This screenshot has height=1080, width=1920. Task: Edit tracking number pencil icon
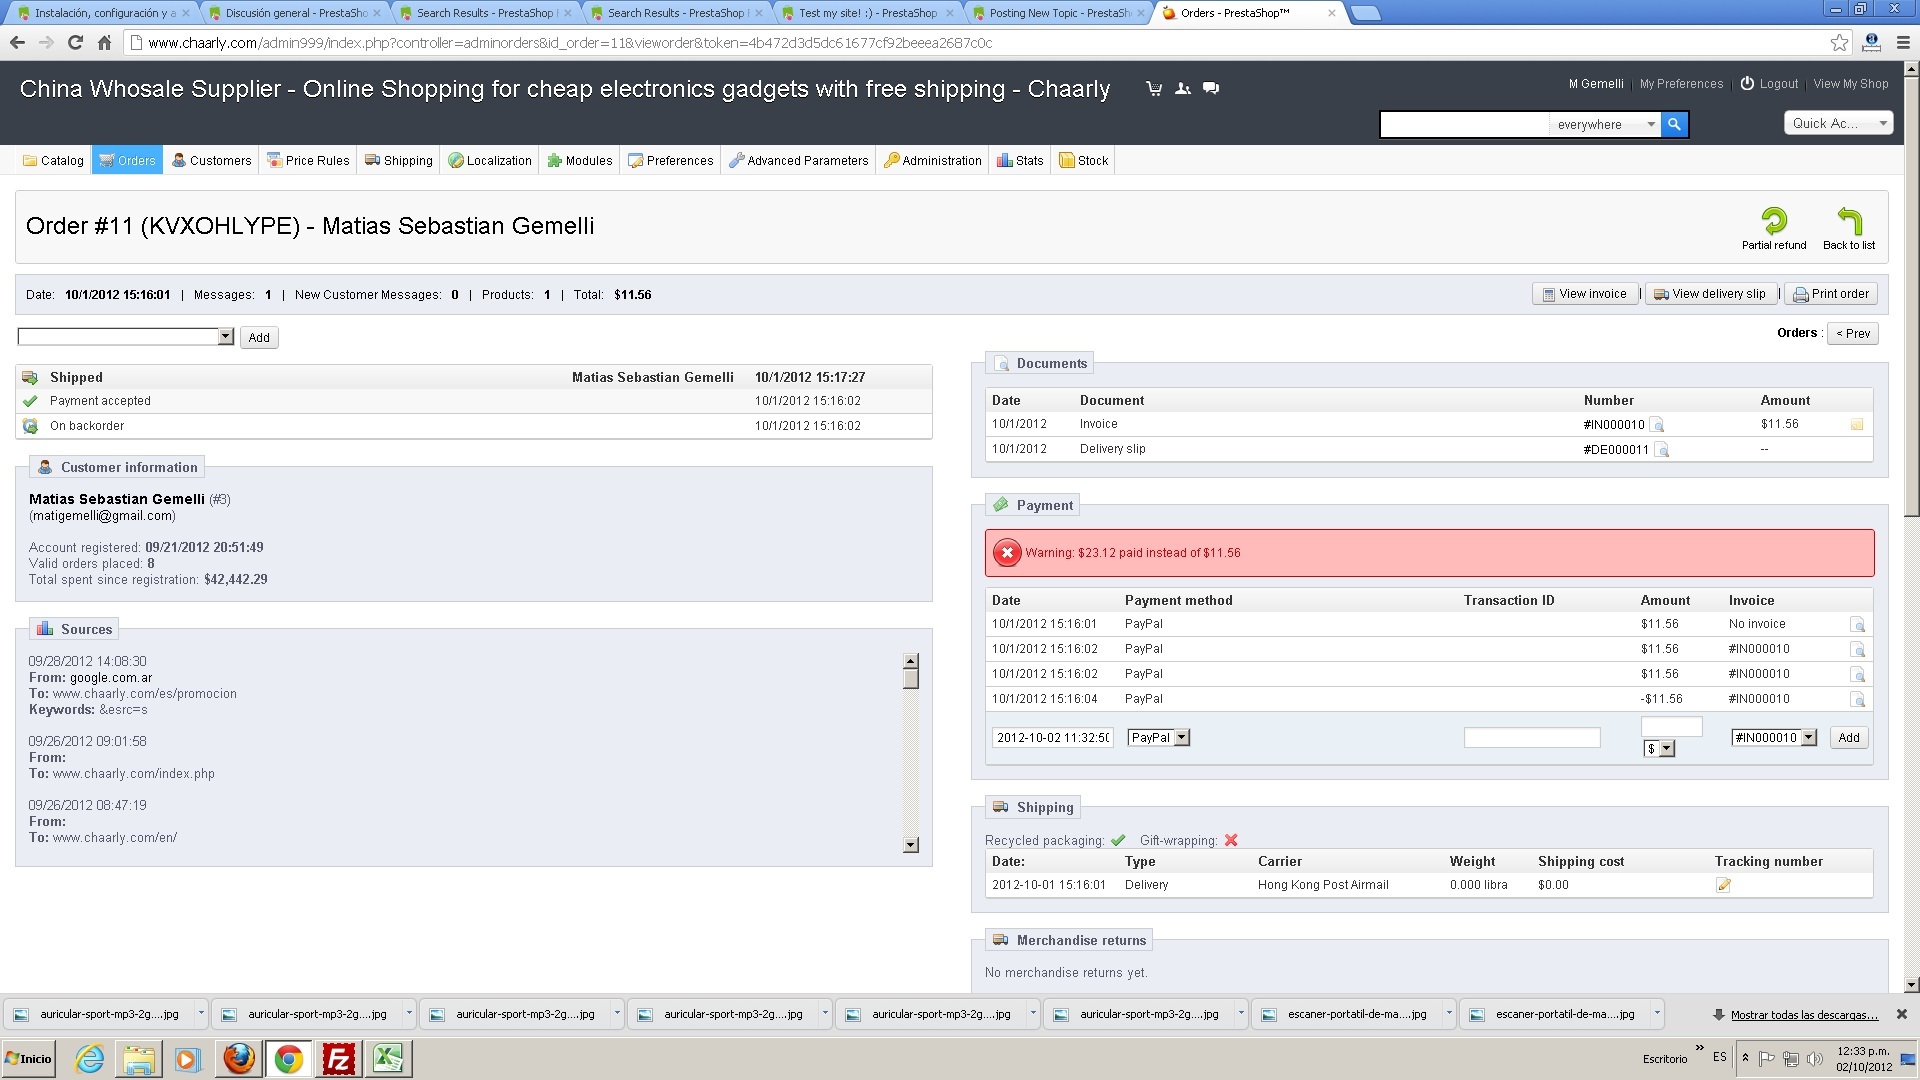tap(1723, 885)
